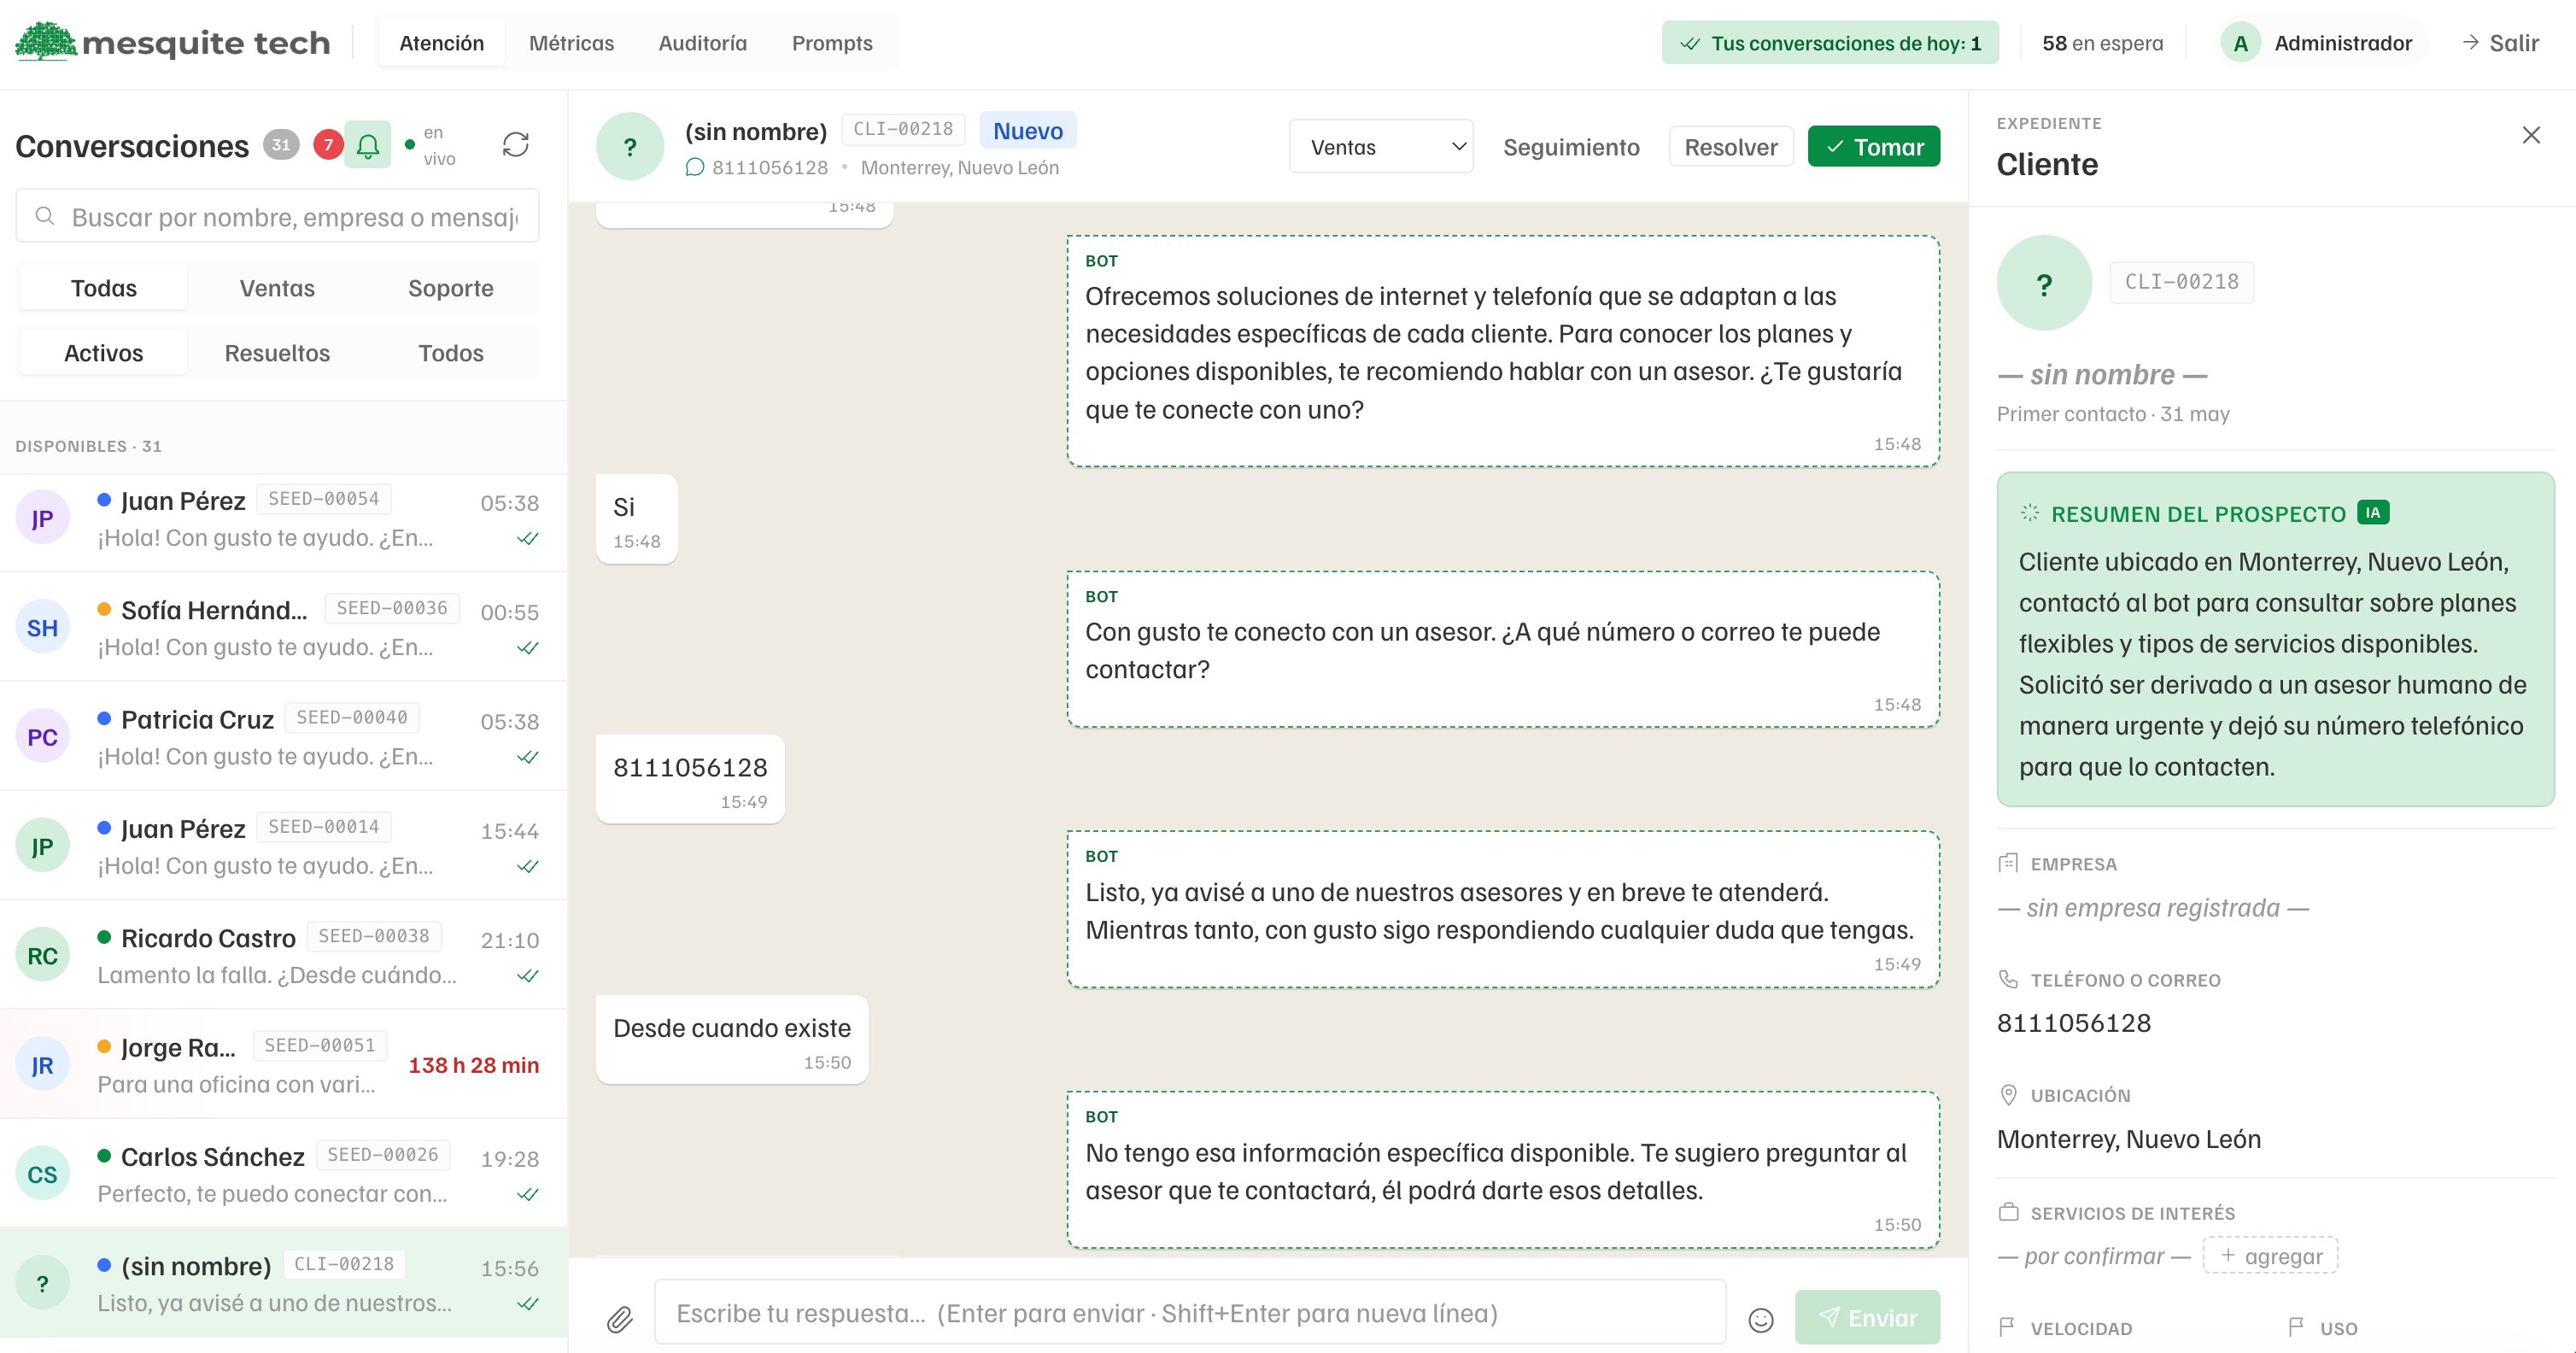Click the red unread count badge 7
Screen dimensions: 2576x1353
coord(328,145)
